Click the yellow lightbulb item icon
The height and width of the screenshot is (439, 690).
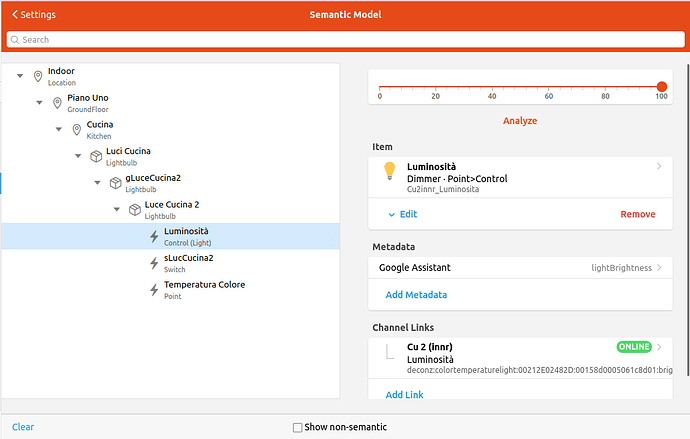(x=390, y=171)
